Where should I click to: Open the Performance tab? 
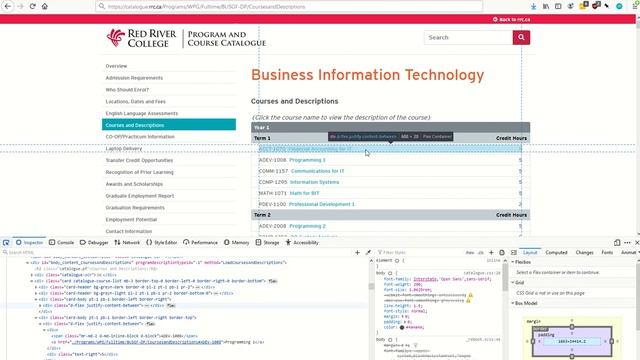[200, 242]
